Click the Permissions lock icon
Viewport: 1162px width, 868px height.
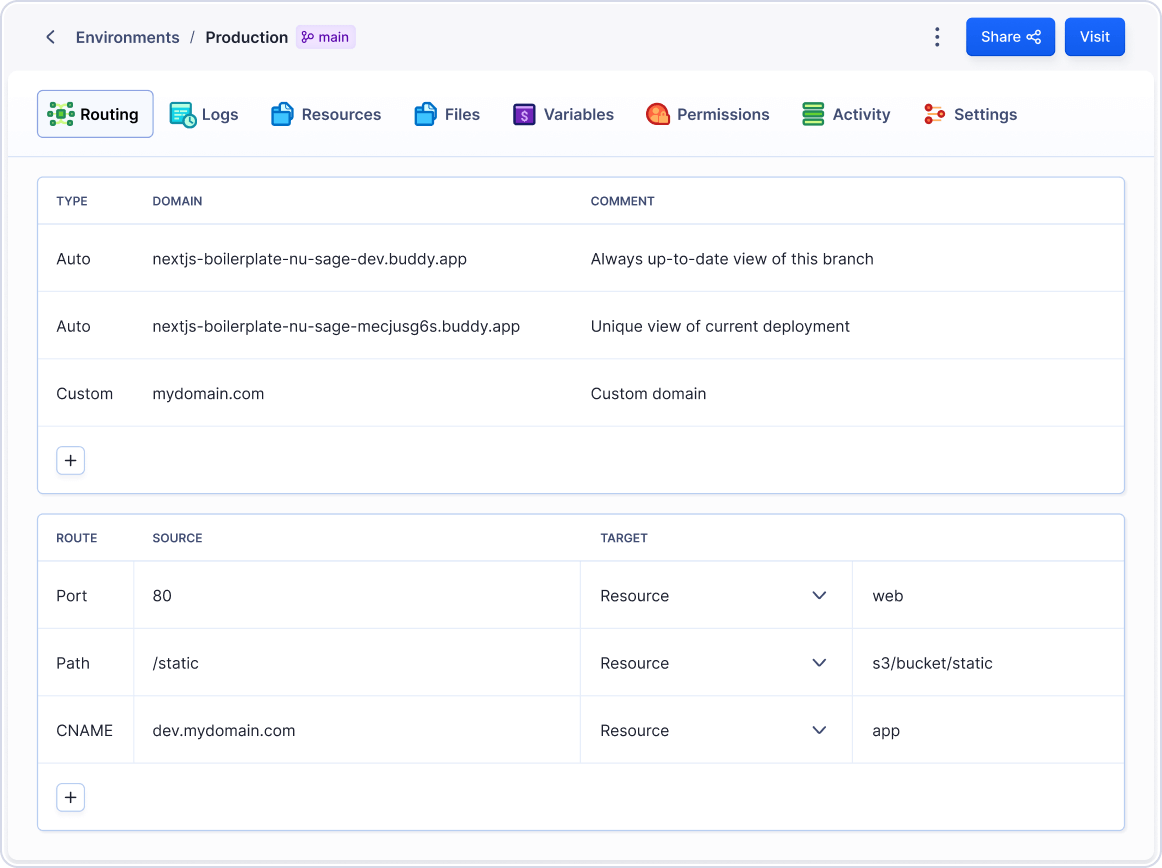click(657, 114)
